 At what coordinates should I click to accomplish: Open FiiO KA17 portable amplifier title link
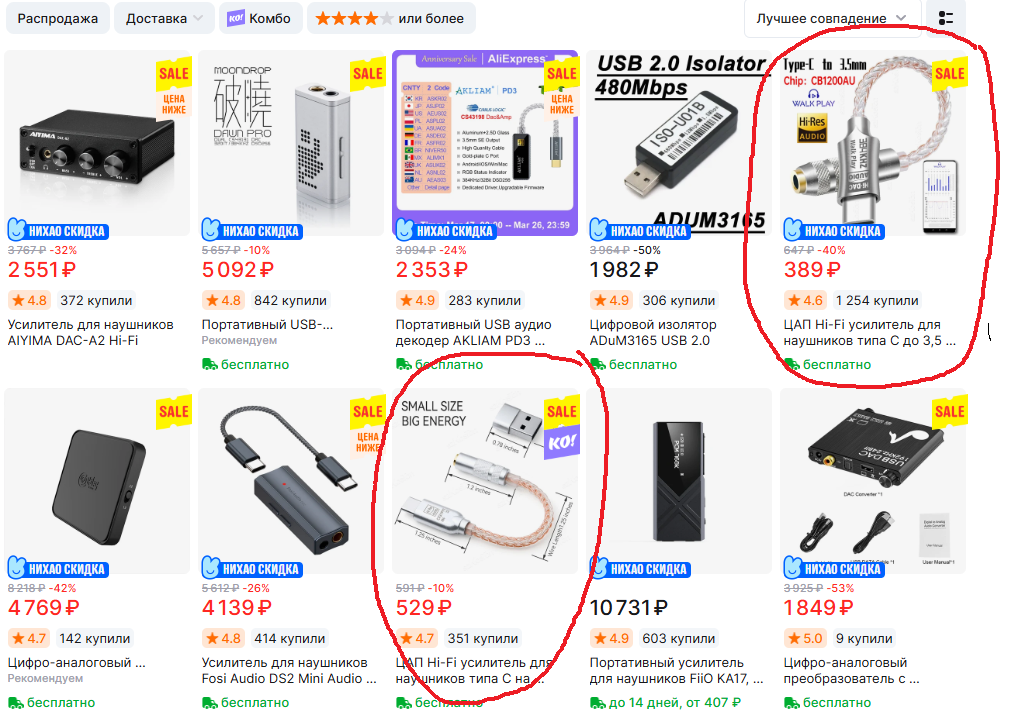[677, 671]
